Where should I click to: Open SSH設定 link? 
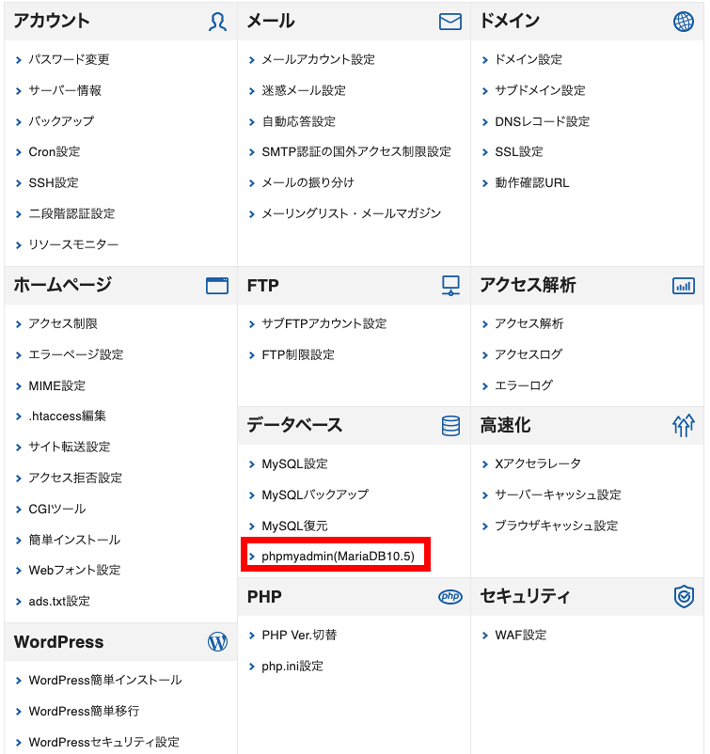click(x=53, y=183)
